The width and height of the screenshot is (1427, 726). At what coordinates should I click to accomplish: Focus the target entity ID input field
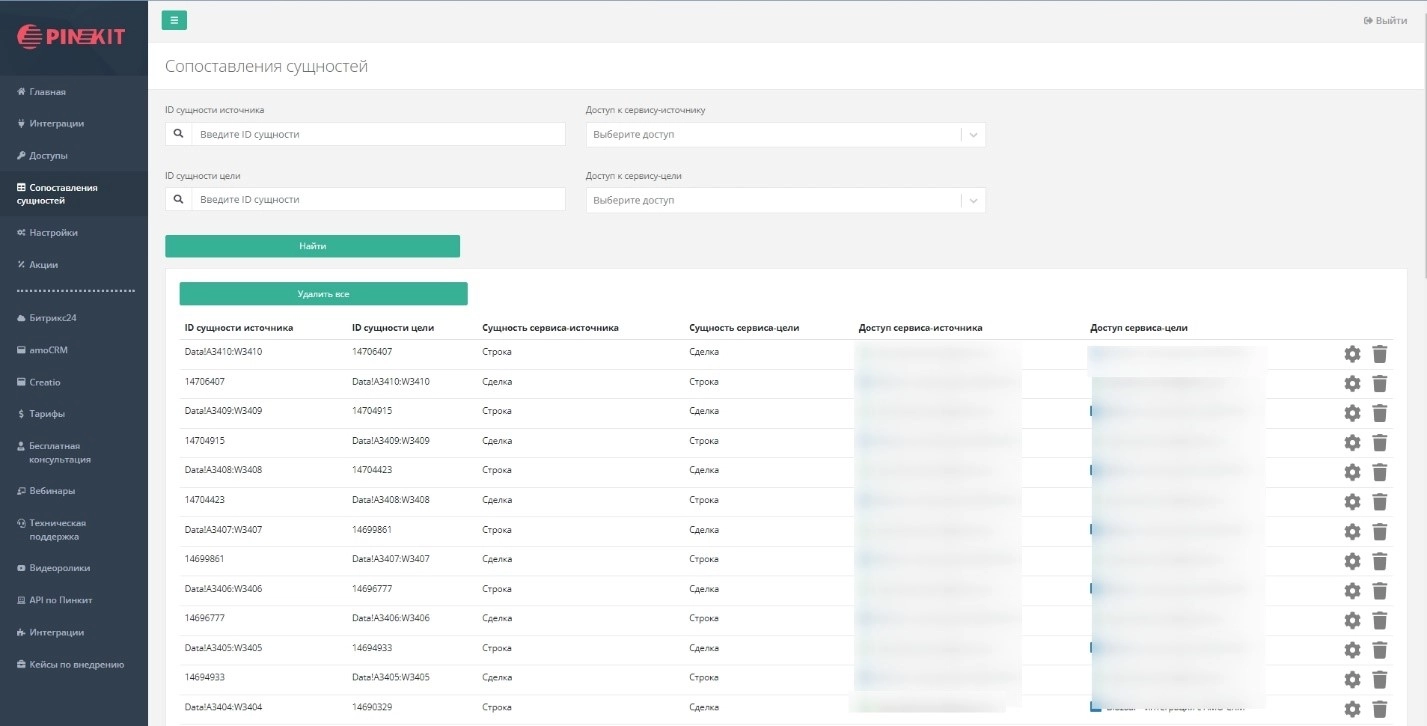tap(377, 200)
